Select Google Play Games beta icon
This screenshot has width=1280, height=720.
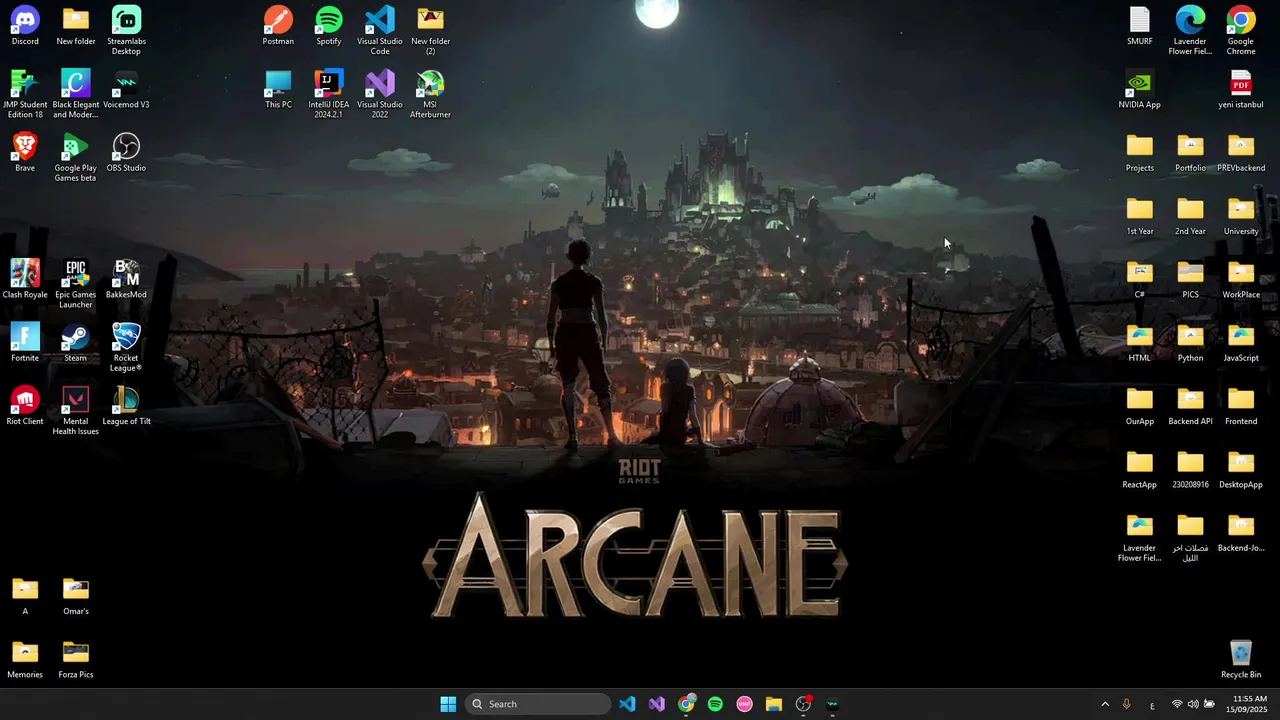tap(75, 157)
